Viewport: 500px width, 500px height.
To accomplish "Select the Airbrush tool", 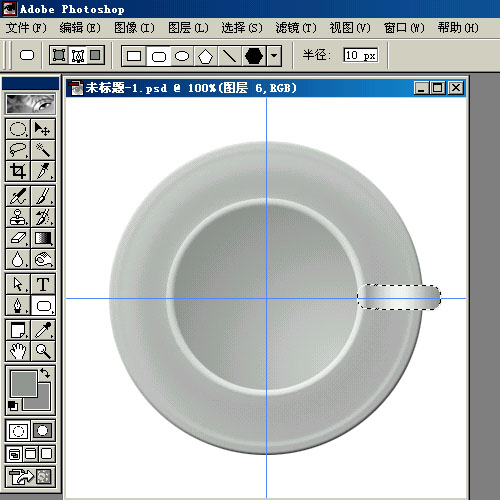I will click(x=18, y=196).
